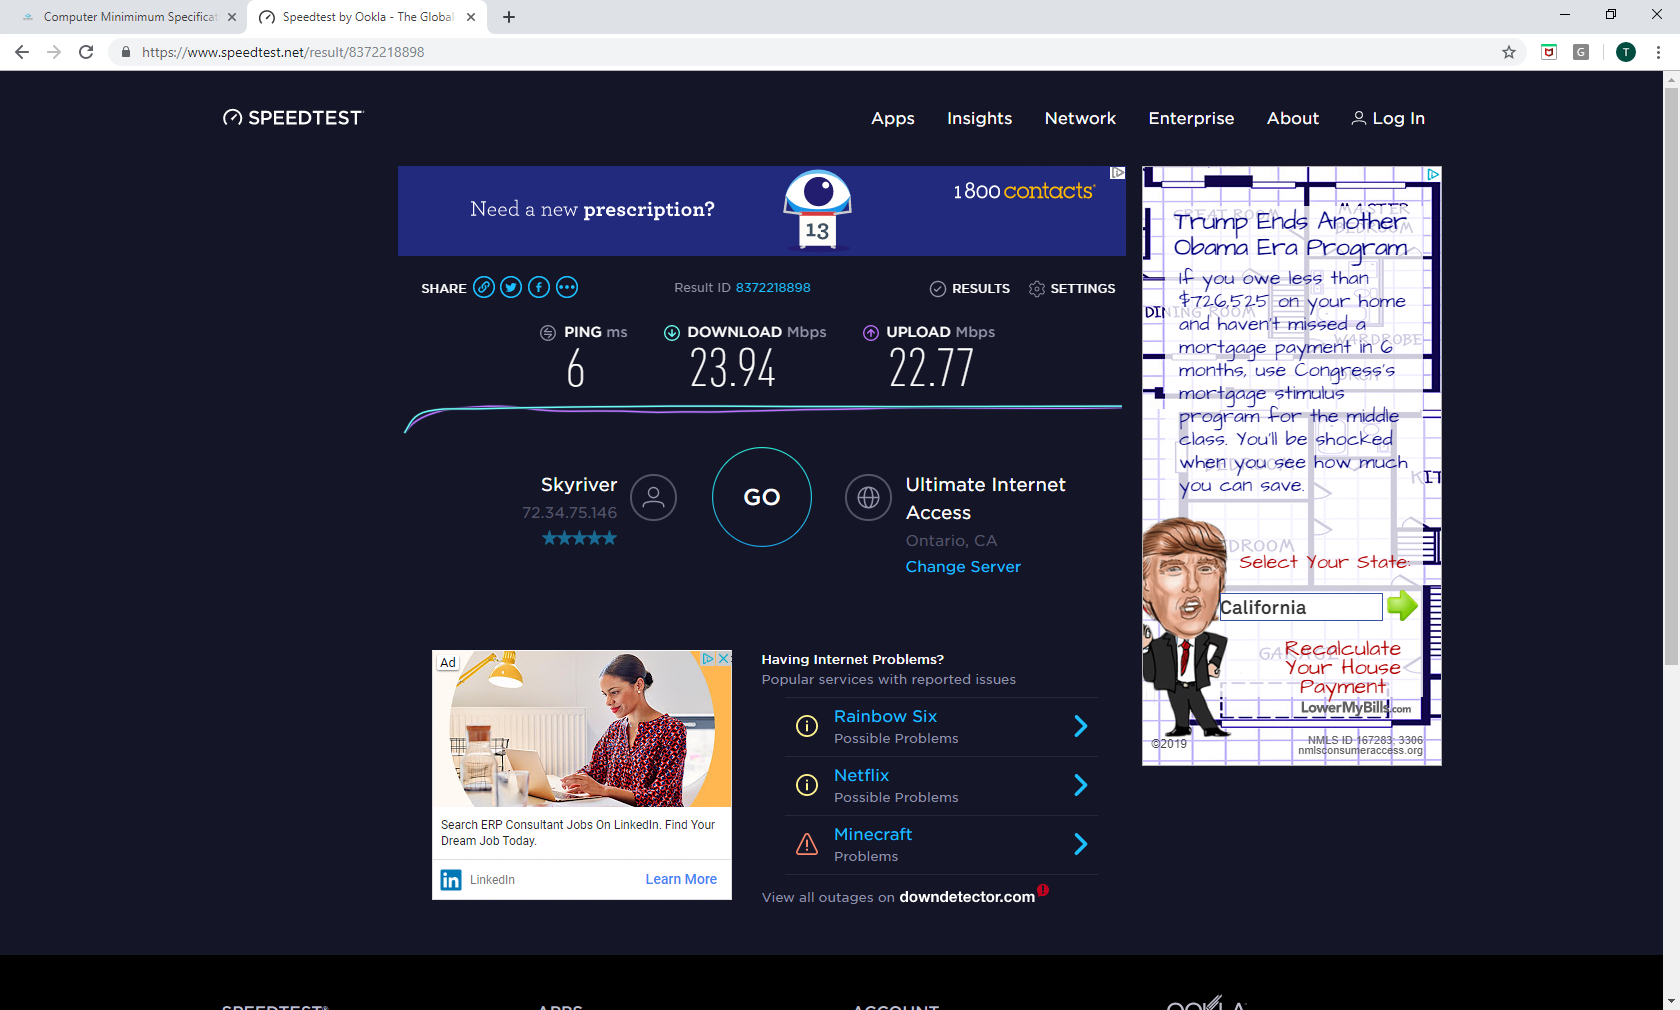Click Log In
Screen dimensions: 1680x1010
(1388, 118)
